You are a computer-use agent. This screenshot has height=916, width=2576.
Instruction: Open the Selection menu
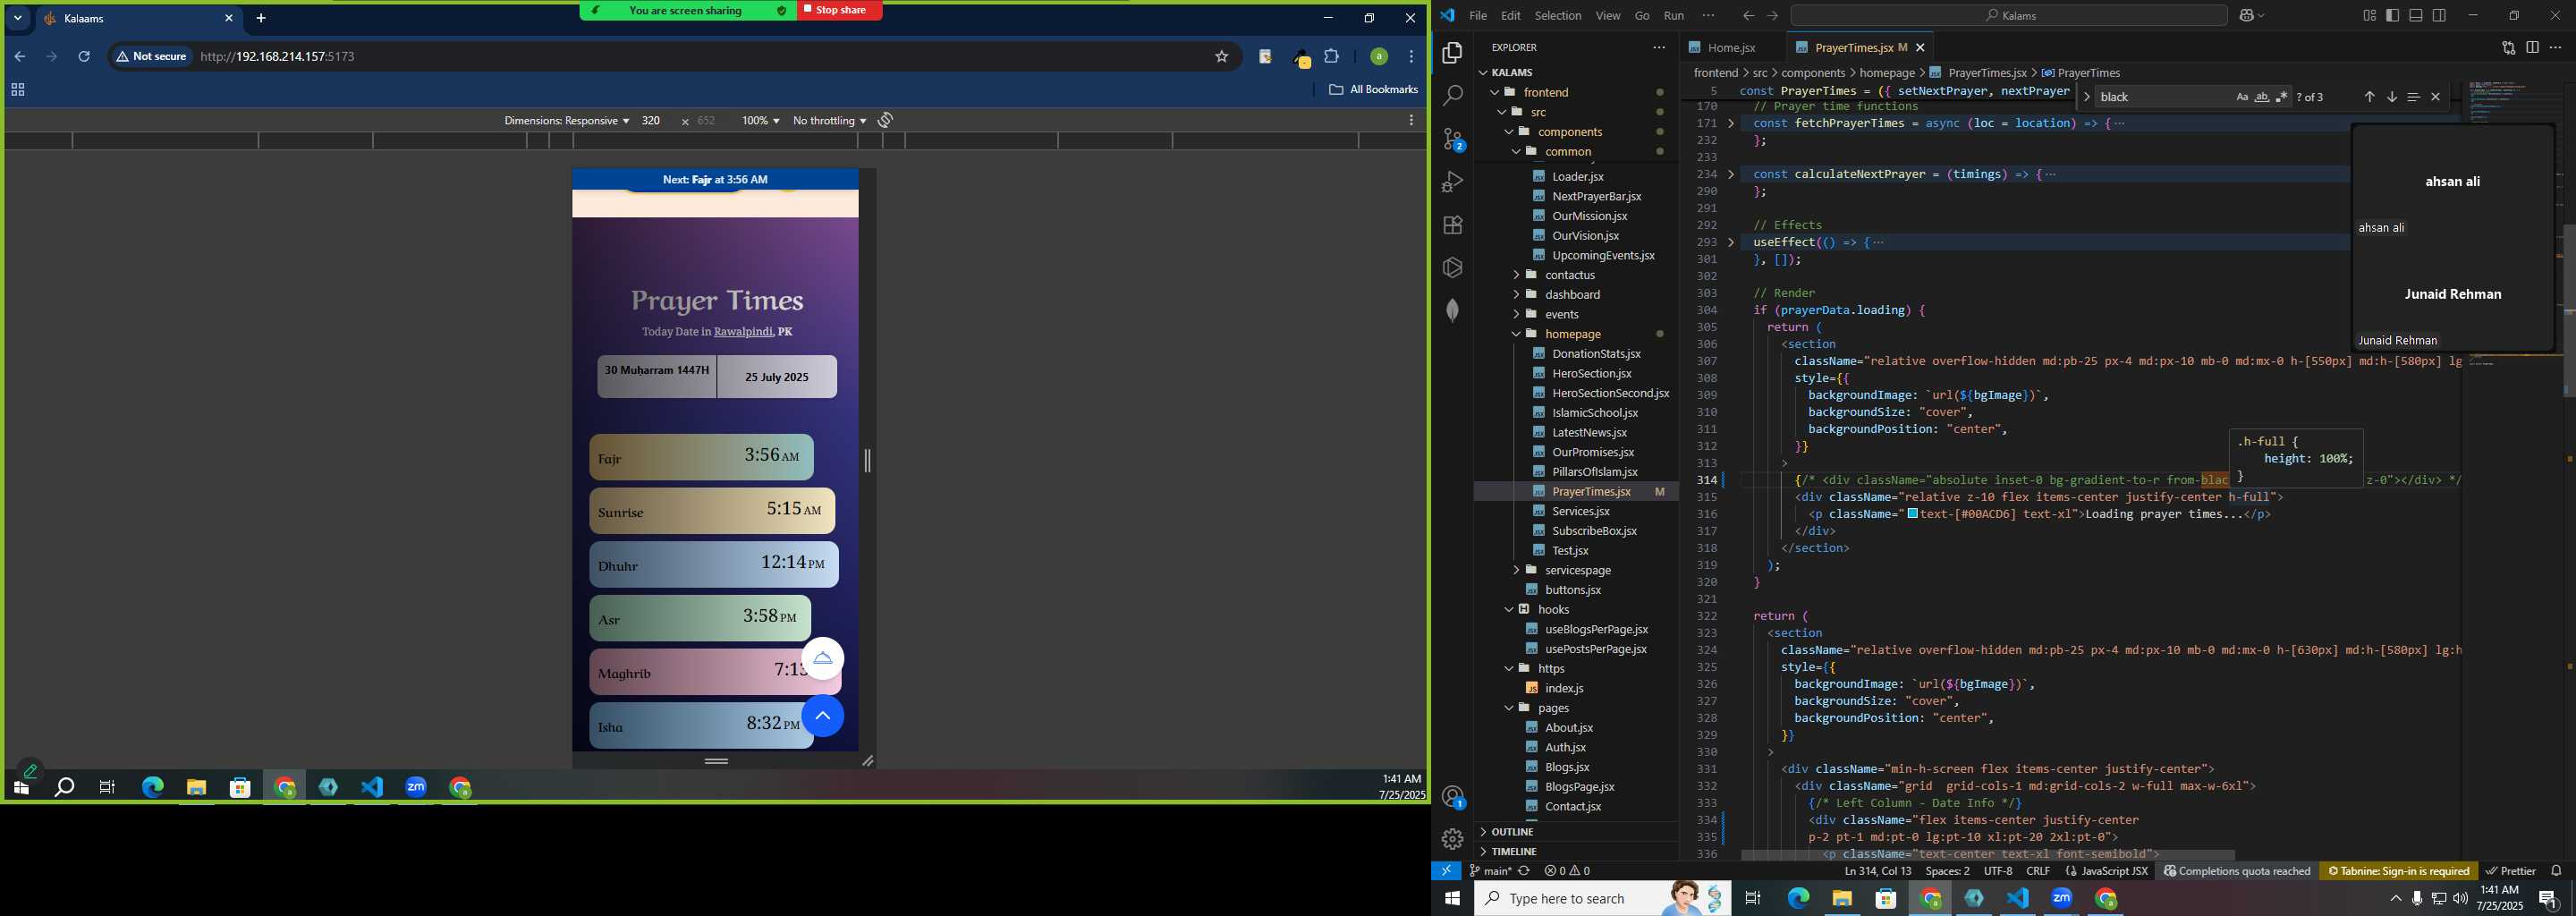(x=1558, y=15)
